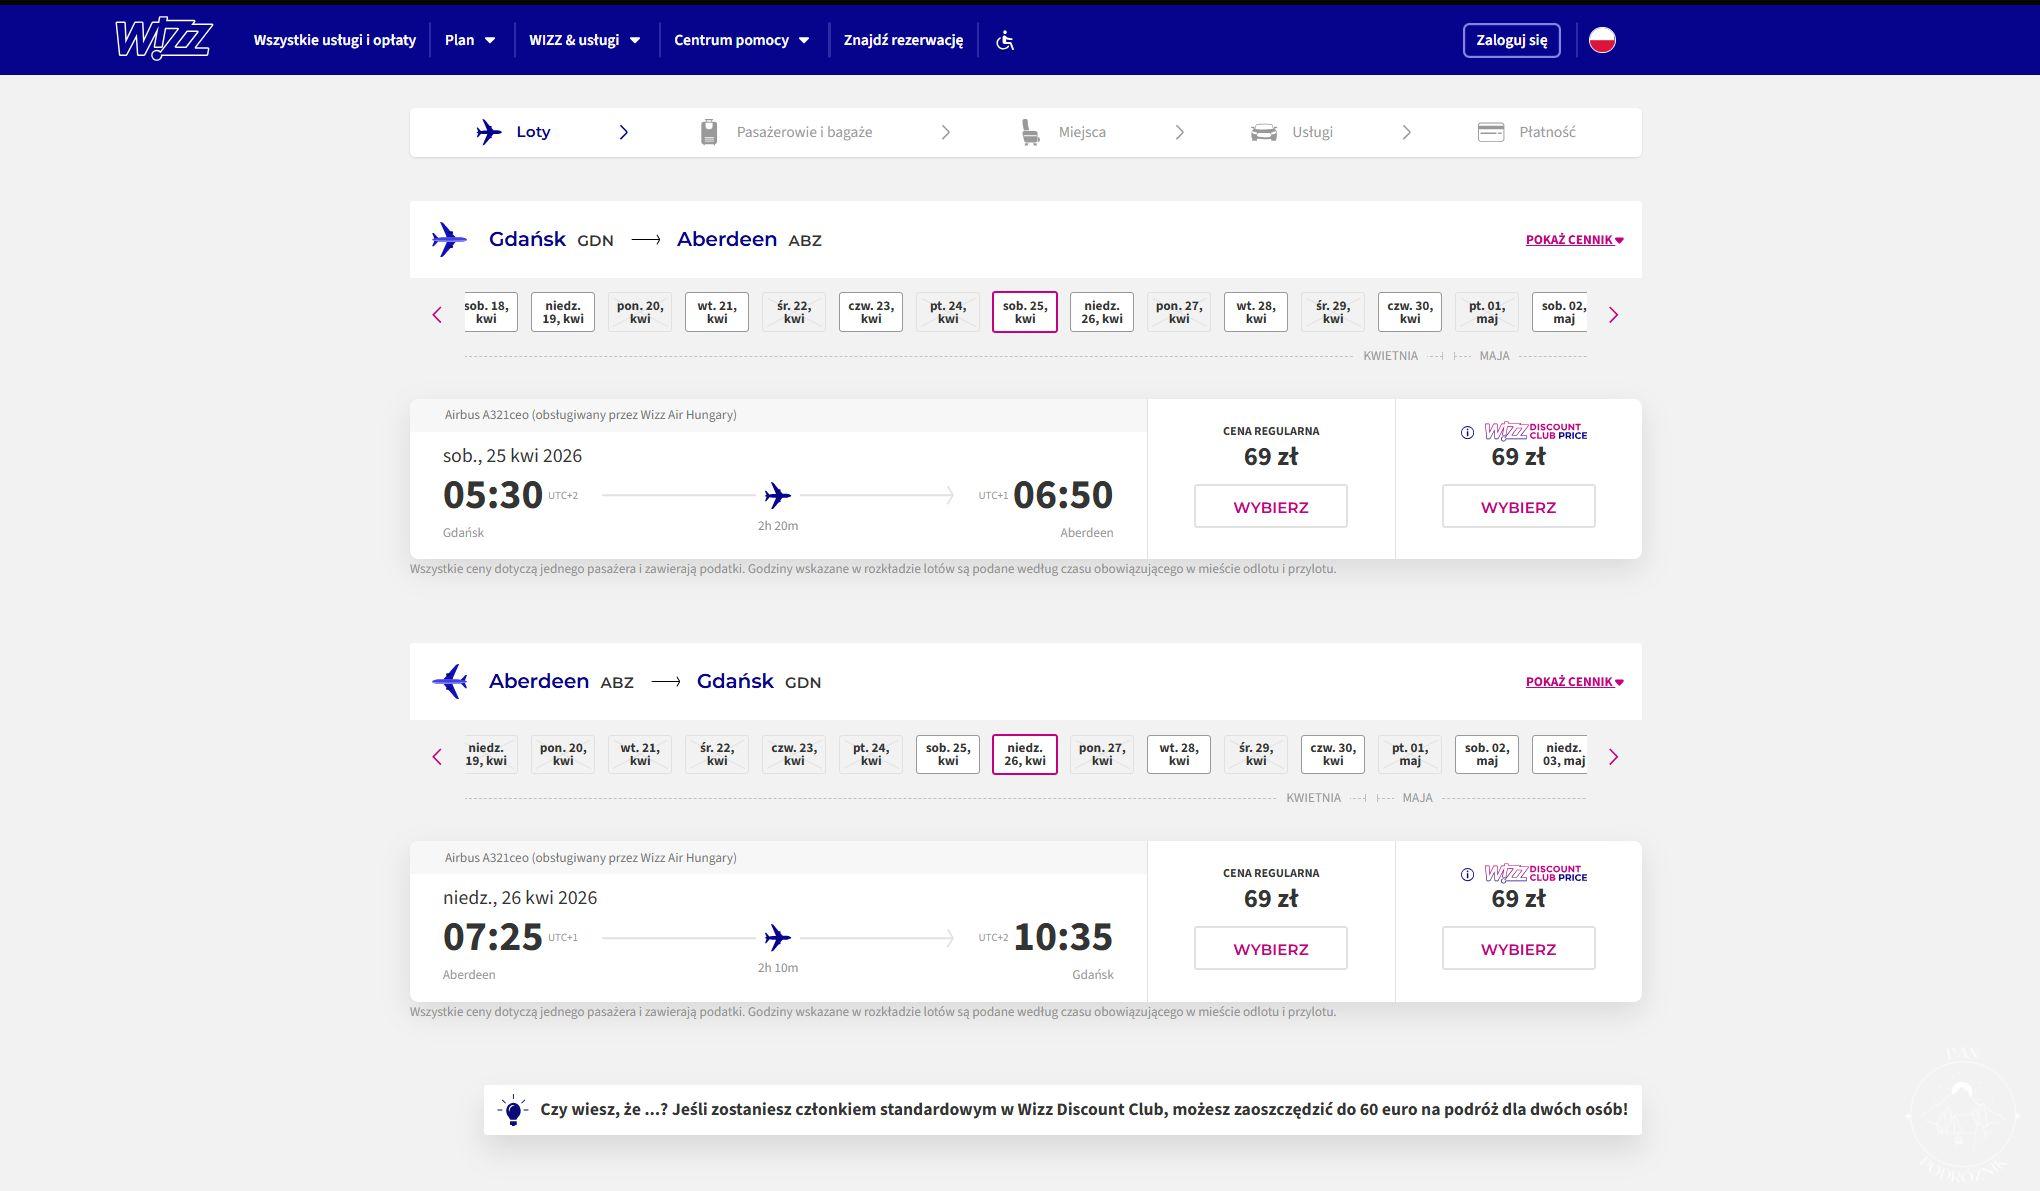Select return date sob. 02 maj
Viewport: 2040px width, 1191px height.
pos(1486,754)
